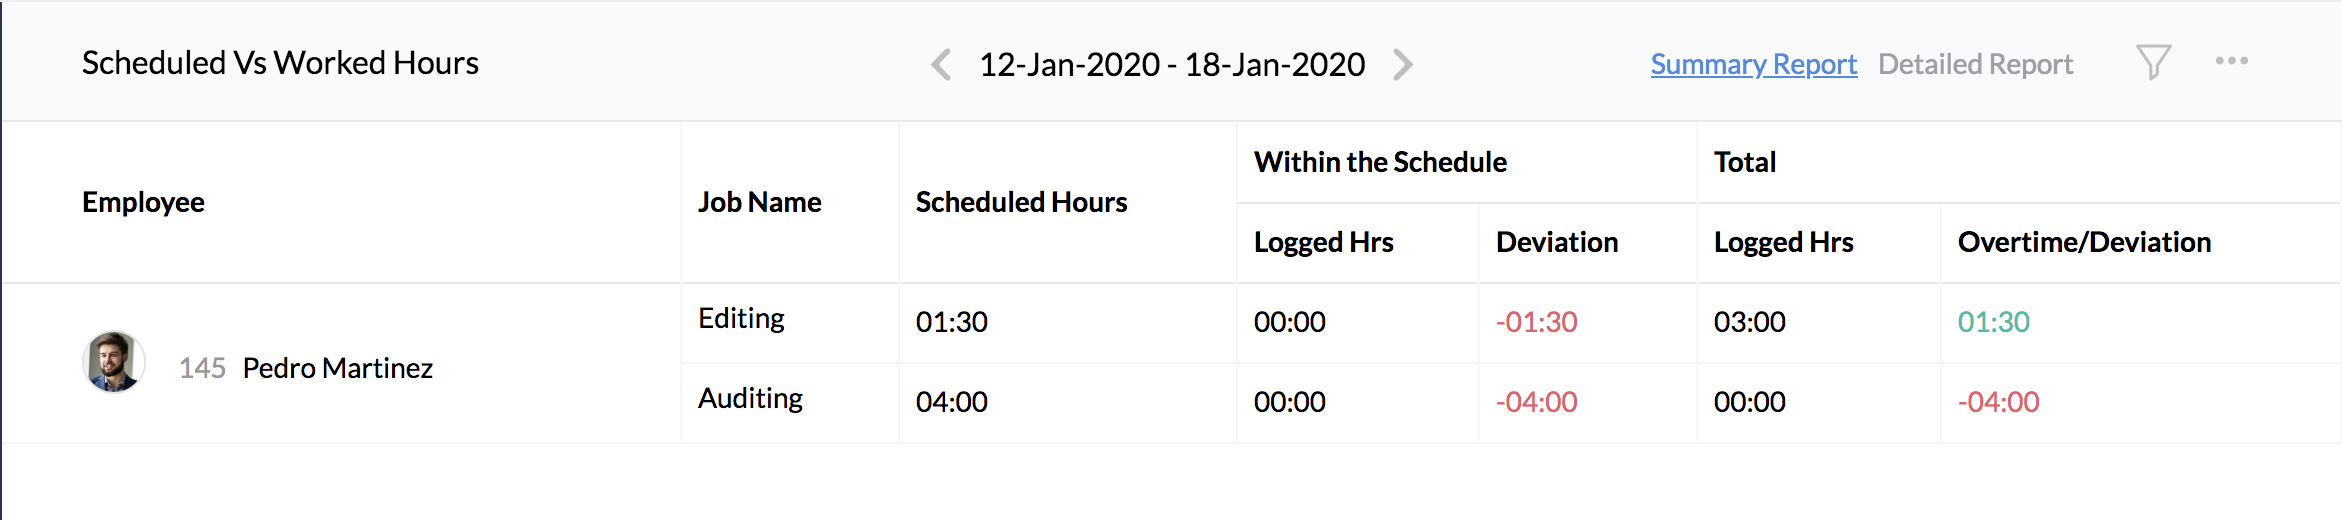Click the Auditing scheduled hours 04:00

point(951,402)
